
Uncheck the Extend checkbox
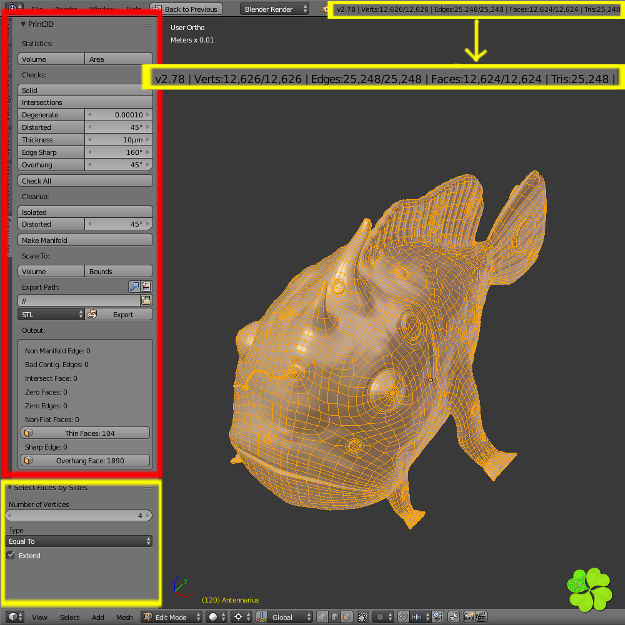point(11,555)
